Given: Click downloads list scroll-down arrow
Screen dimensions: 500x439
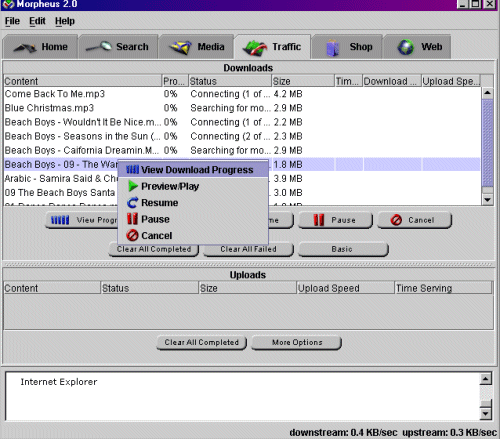Looking at the screenshot, I should [487, 199].
